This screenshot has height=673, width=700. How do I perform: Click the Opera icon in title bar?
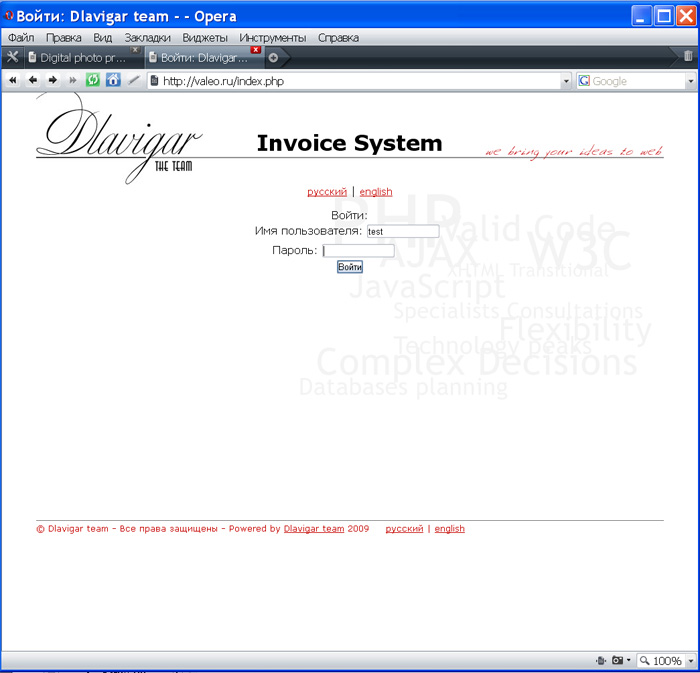[8, 16]
